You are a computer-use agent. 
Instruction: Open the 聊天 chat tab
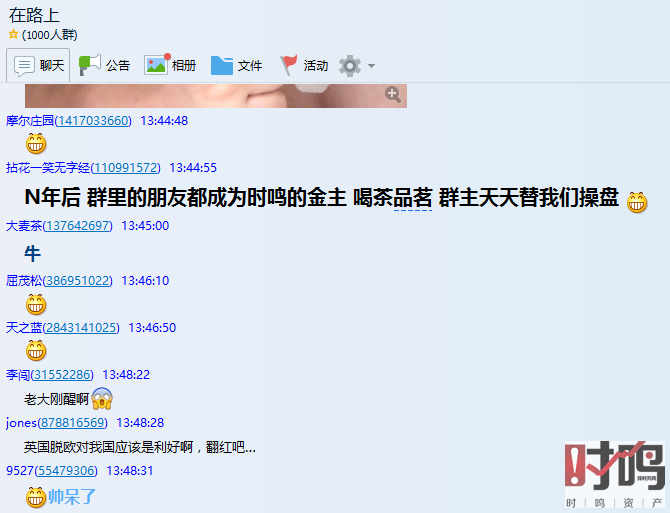38,65
